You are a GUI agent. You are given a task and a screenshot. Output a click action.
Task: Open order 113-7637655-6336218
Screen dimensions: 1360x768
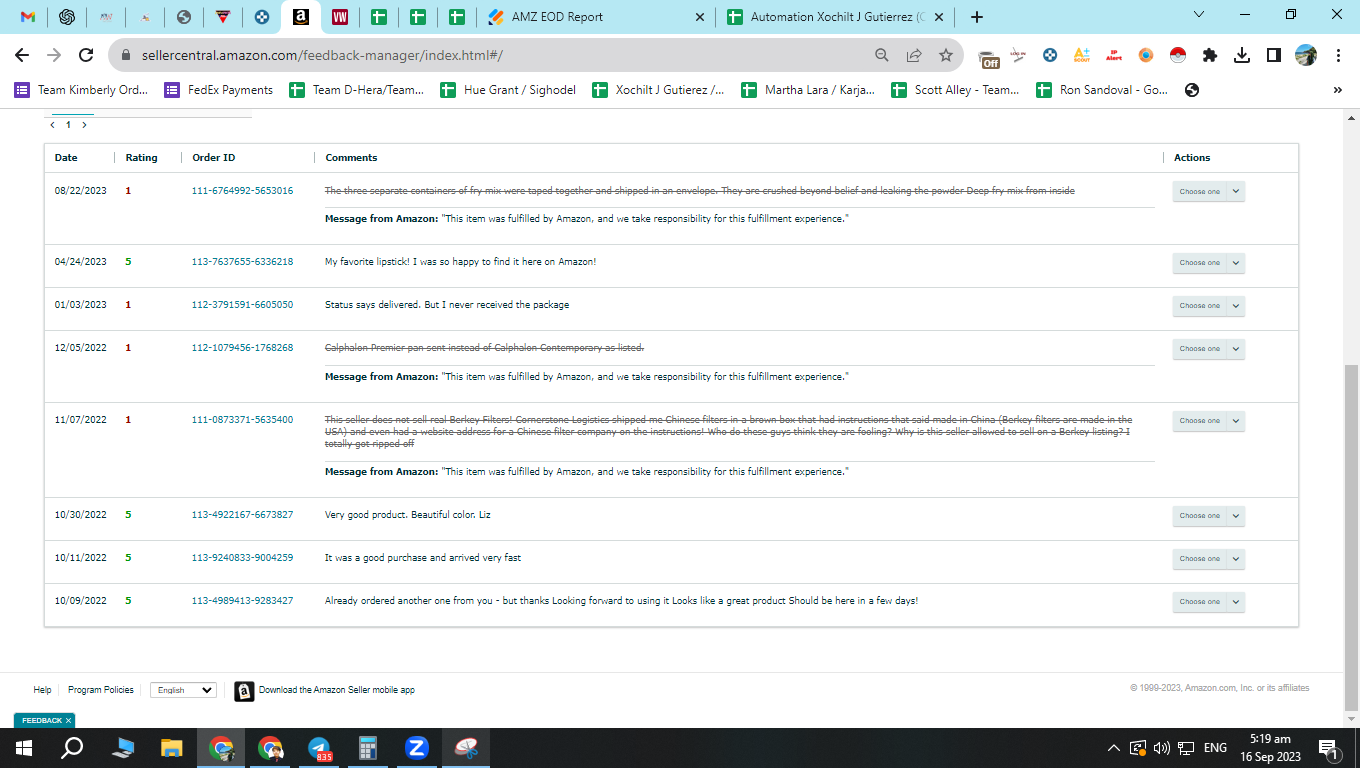[242, 262]
